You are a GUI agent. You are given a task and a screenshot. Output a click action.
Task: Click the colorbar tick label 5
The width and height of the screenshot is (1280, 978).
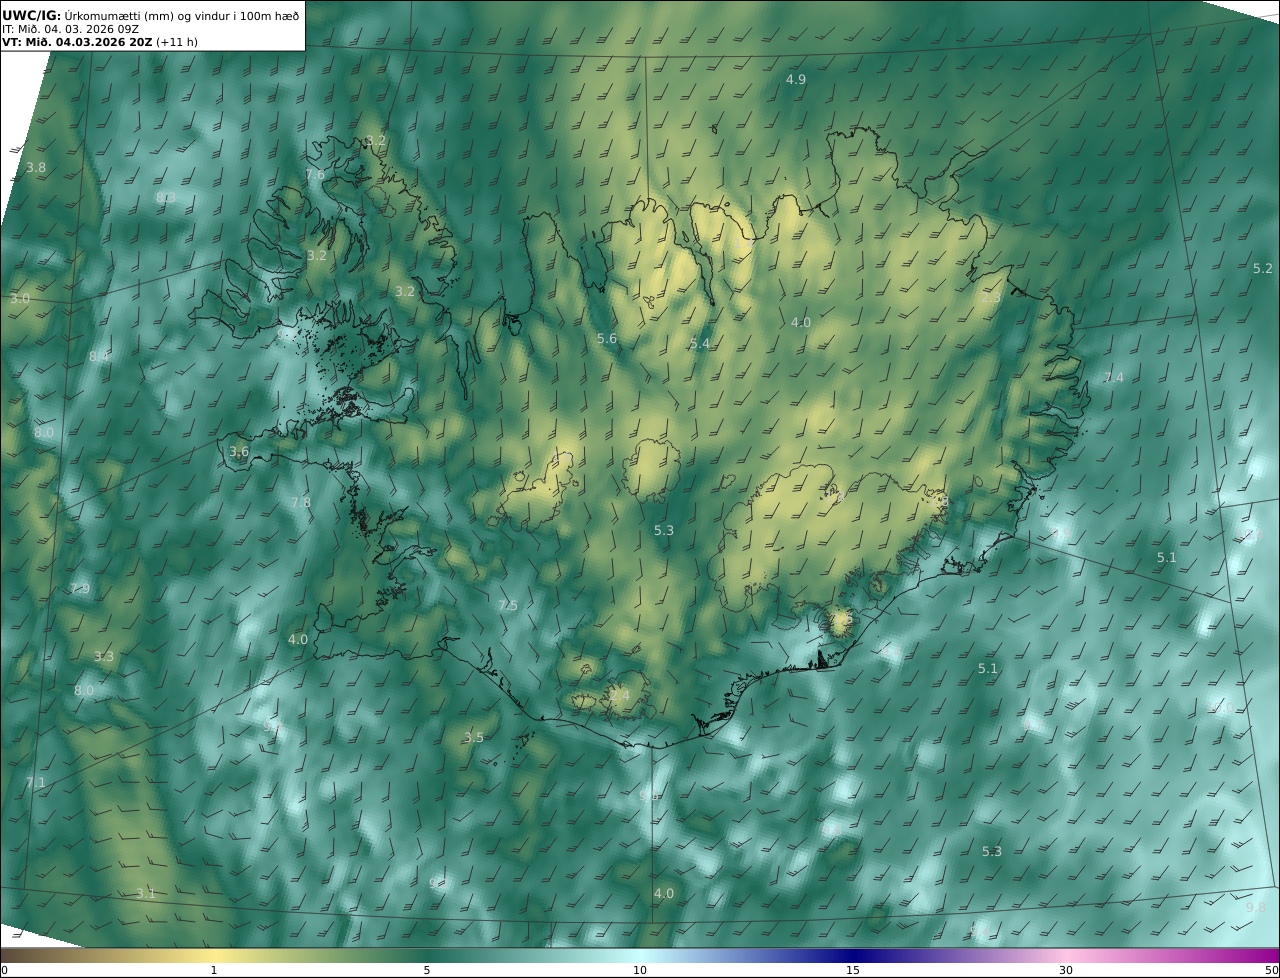[x=427, y=970]
